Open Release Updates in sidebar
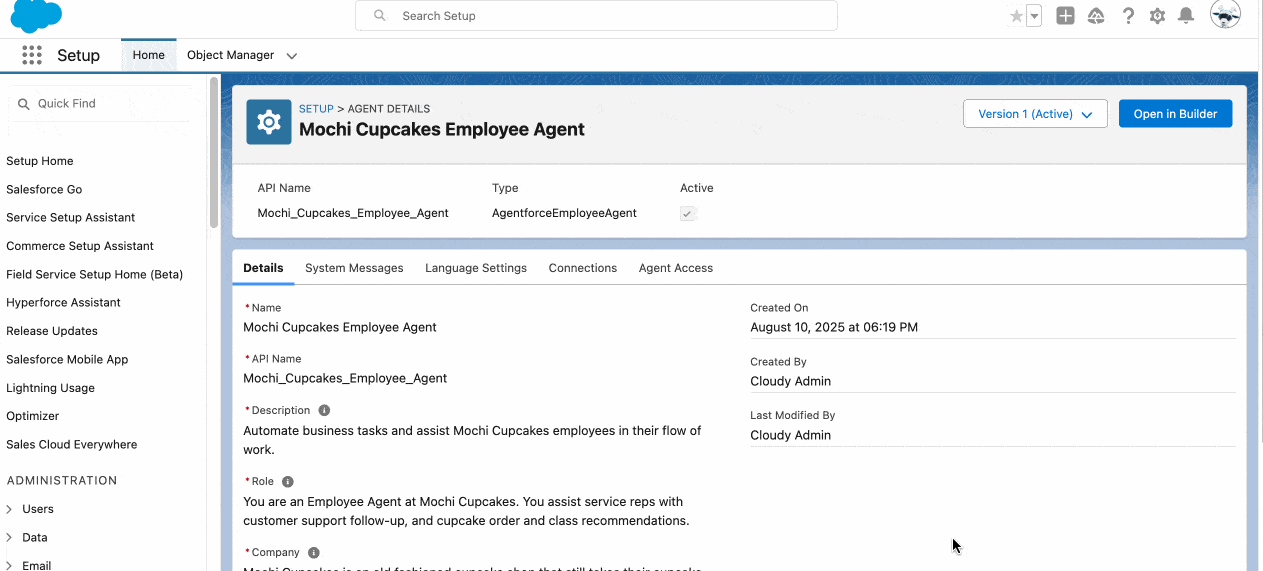 (x=52, y=331)
